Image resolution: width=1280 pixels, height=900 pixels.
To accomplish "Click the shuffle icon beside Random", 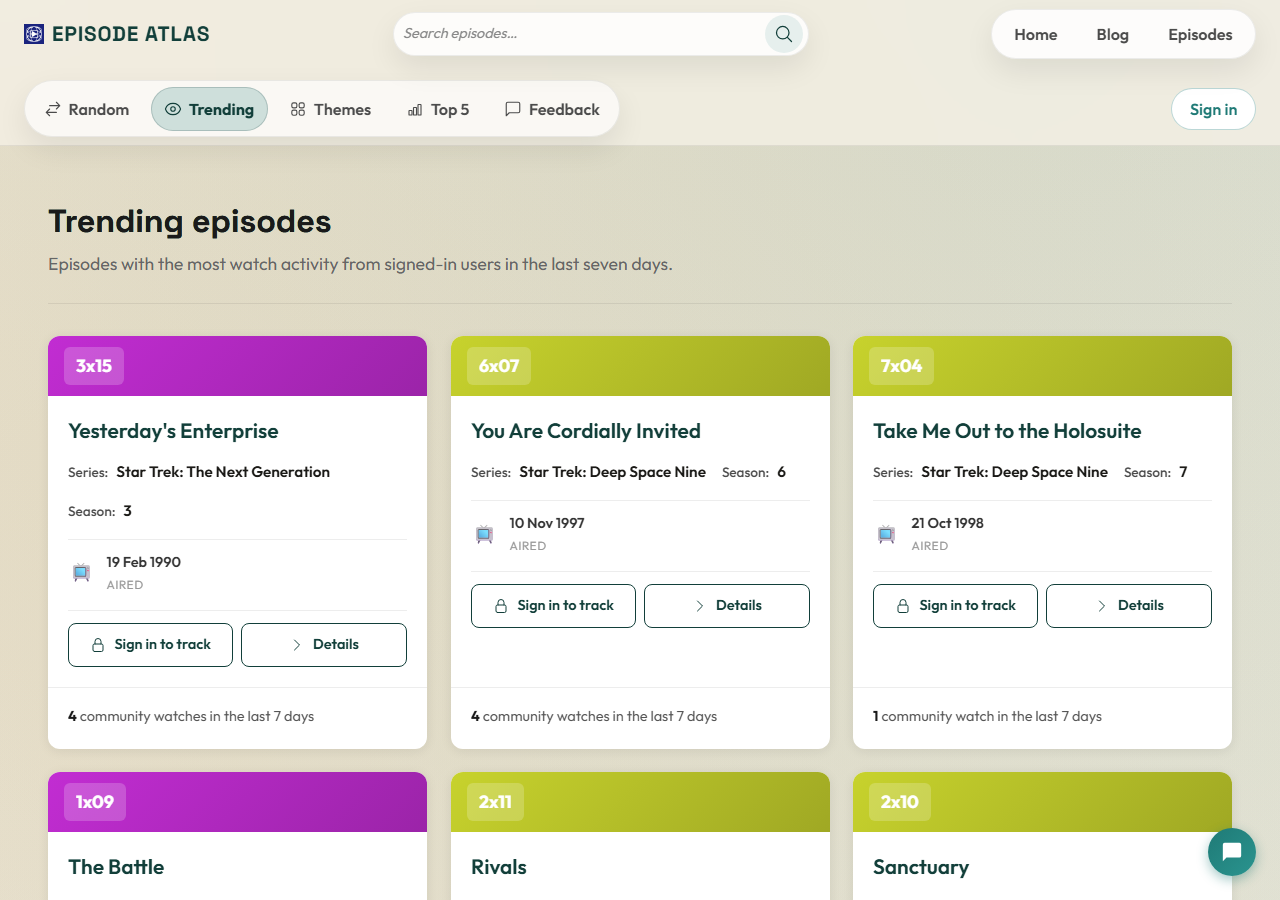I will point(53,110).
